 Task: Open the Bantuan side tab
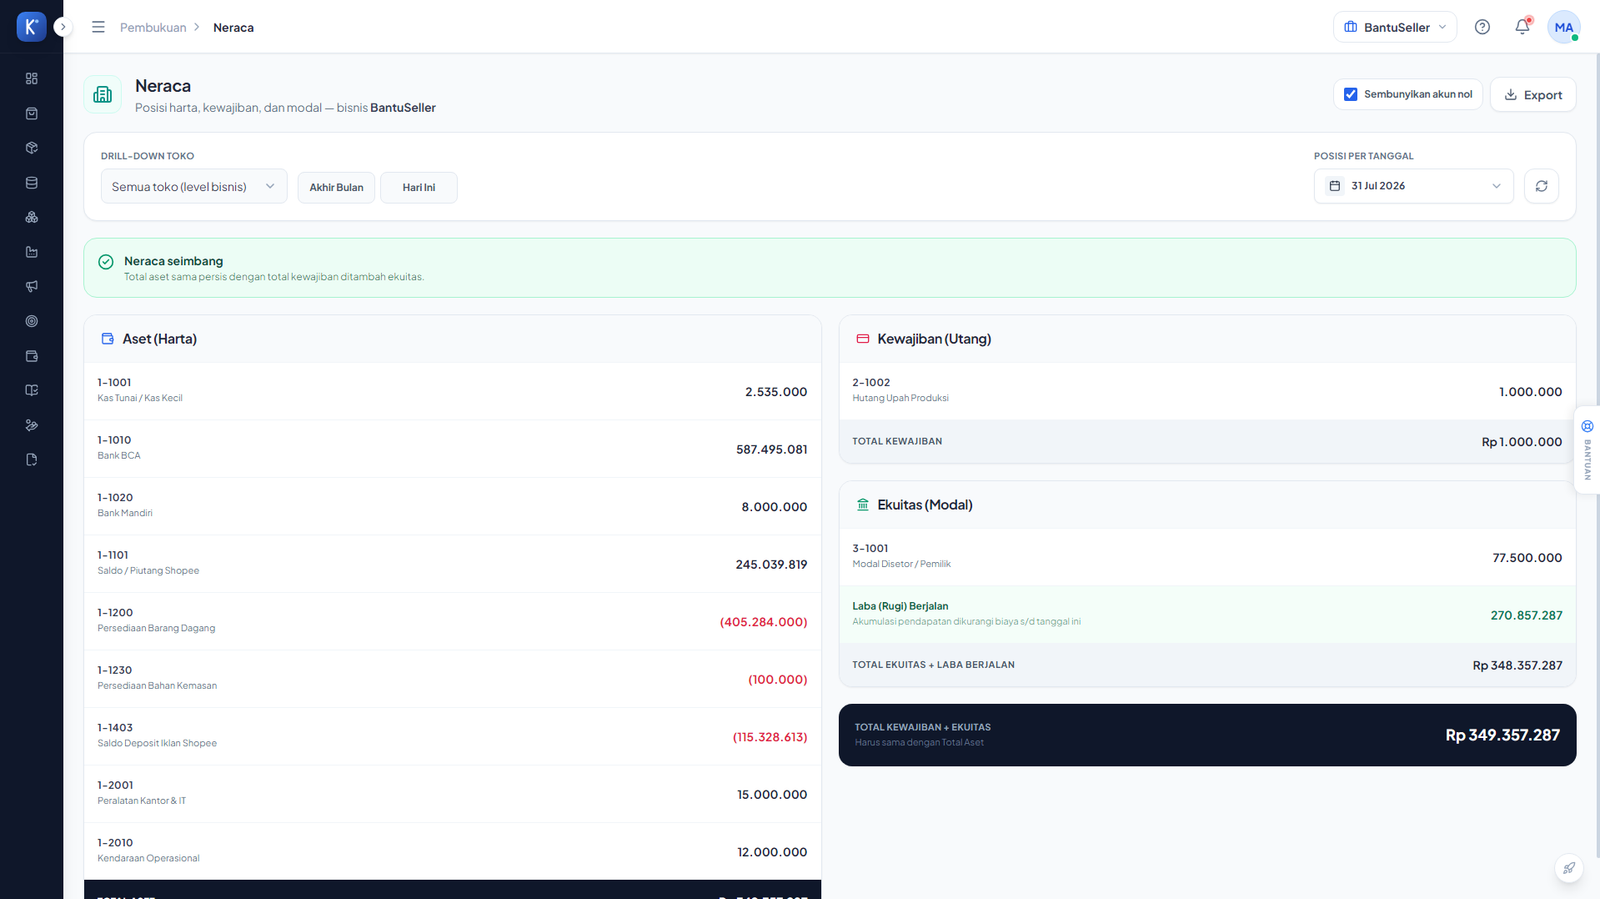tap(1587, 450)
